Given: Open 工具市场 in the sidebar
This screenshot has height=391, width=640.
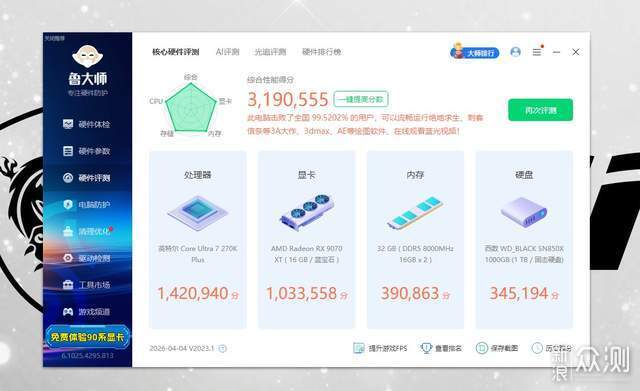Looking at the screenshot, I should point(87,285).
